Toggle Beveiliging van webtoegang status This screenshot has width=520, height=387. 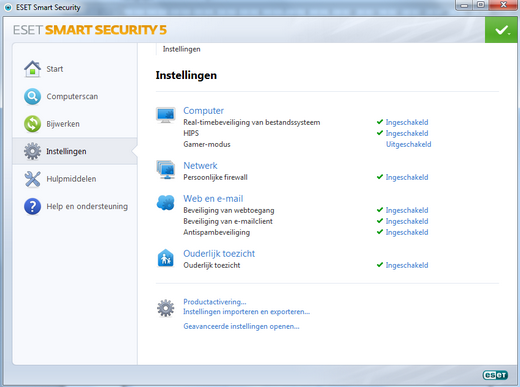pos(407,210)
